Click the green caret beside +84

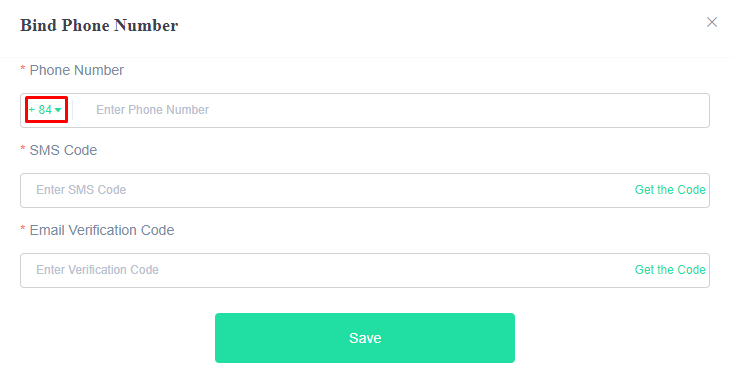tap(58, 110)
